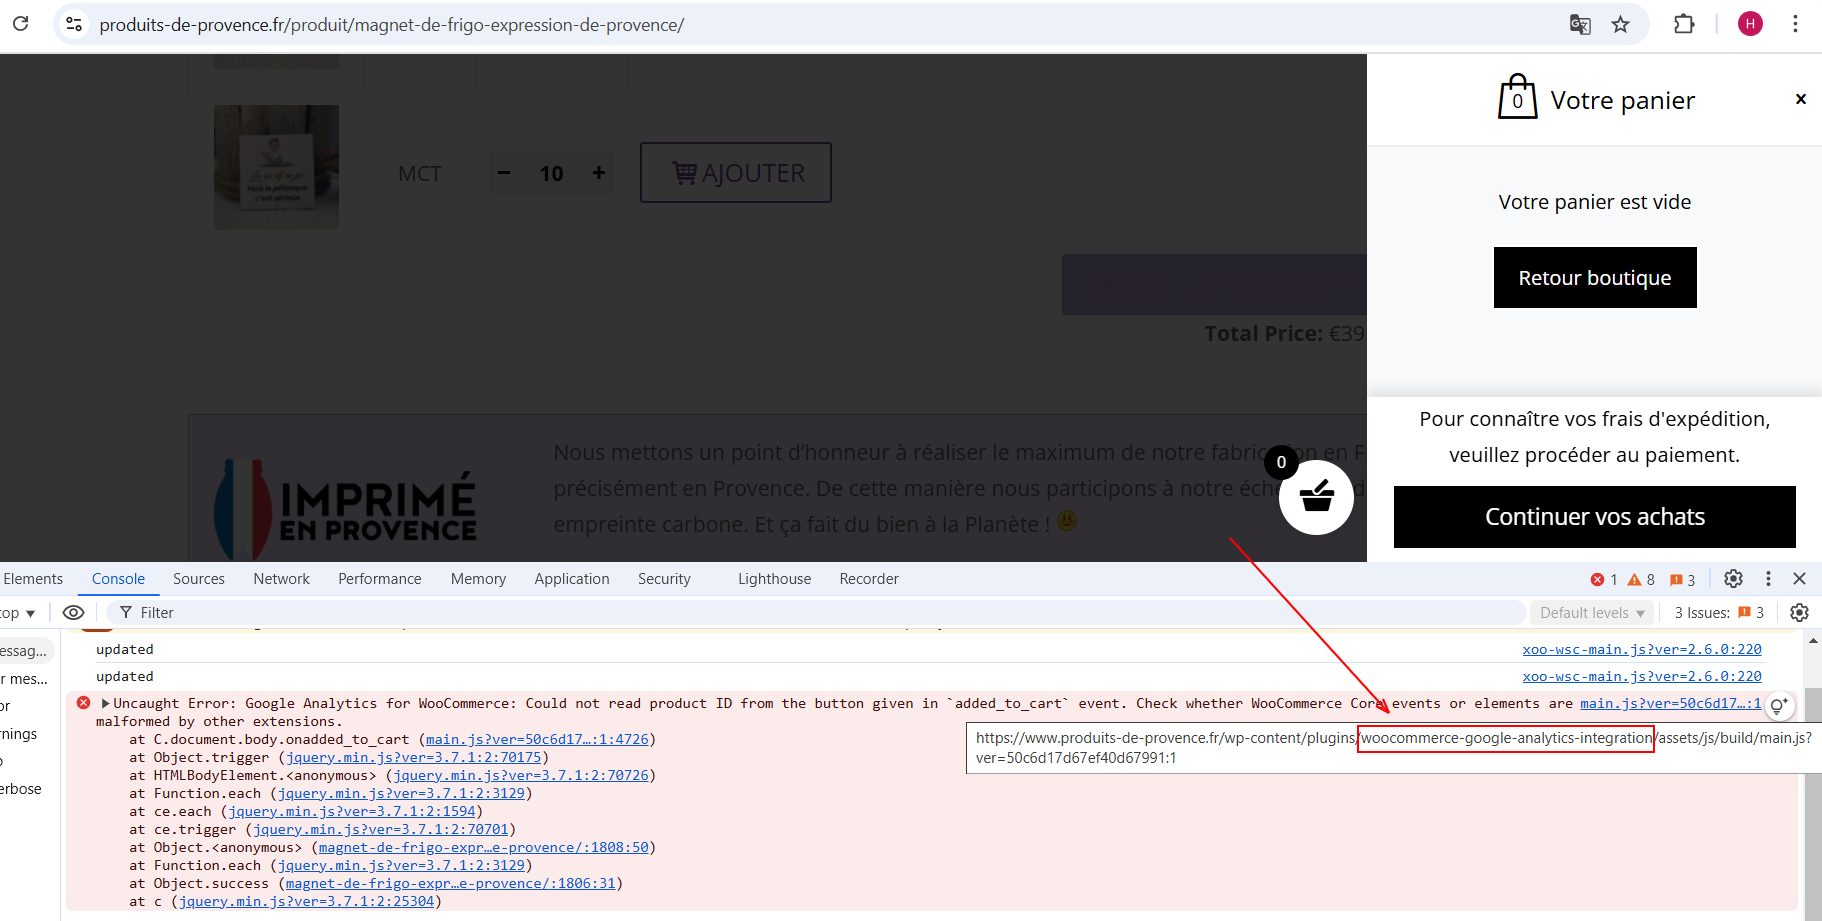
Task: Open jquery.min.js:2:1594 stack link
Action: pos(352,811)
